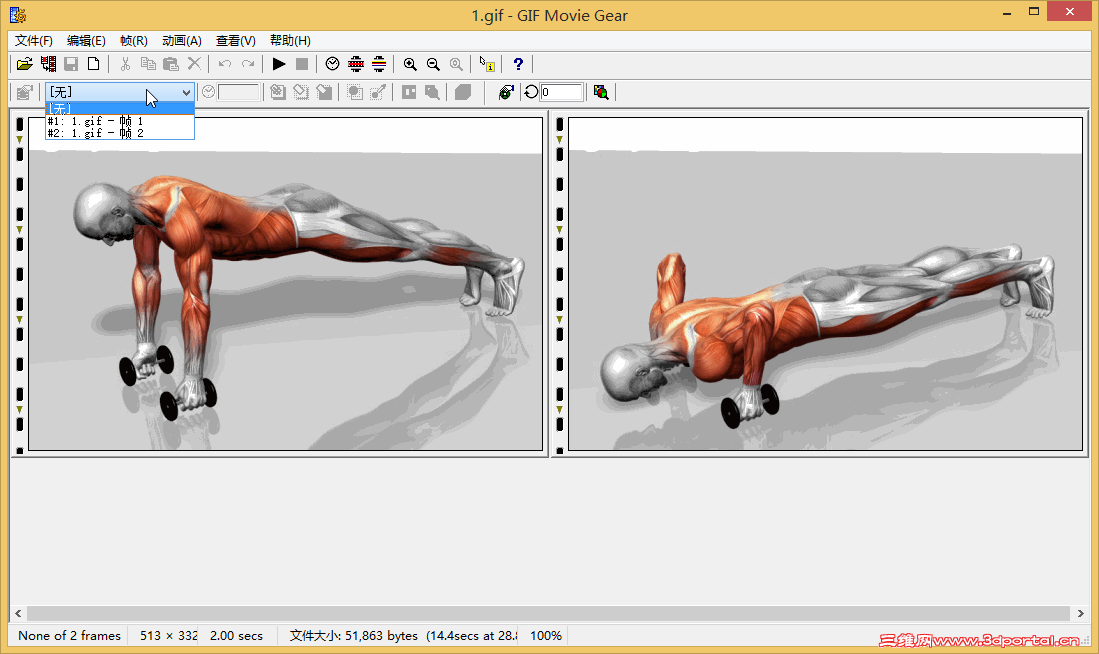Click the '513 × 332' dimensions in status bar

tap(168, 636)
